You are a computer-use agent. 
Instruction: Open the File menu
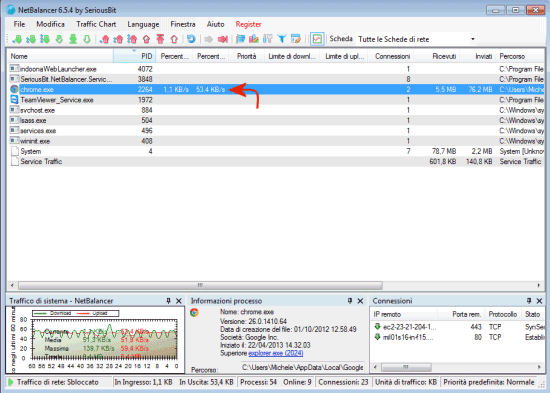pos(19,24)
